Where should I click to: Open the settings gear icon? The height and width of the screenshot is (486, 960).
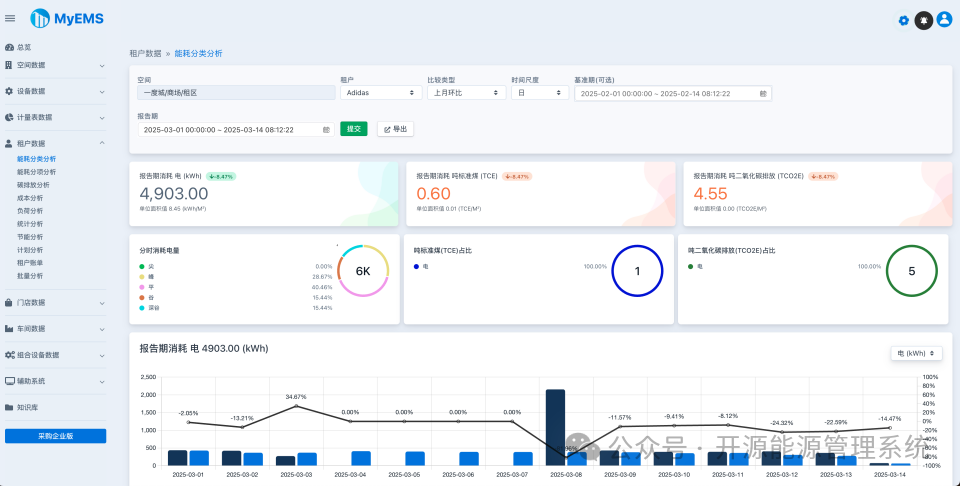click(x=904, y=21)
